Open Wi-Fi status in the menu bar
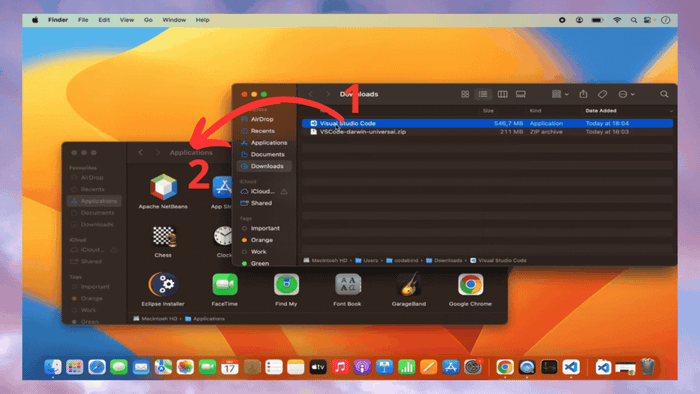The width and height of the screenshot is (700, 394). (x=617, y=20)
